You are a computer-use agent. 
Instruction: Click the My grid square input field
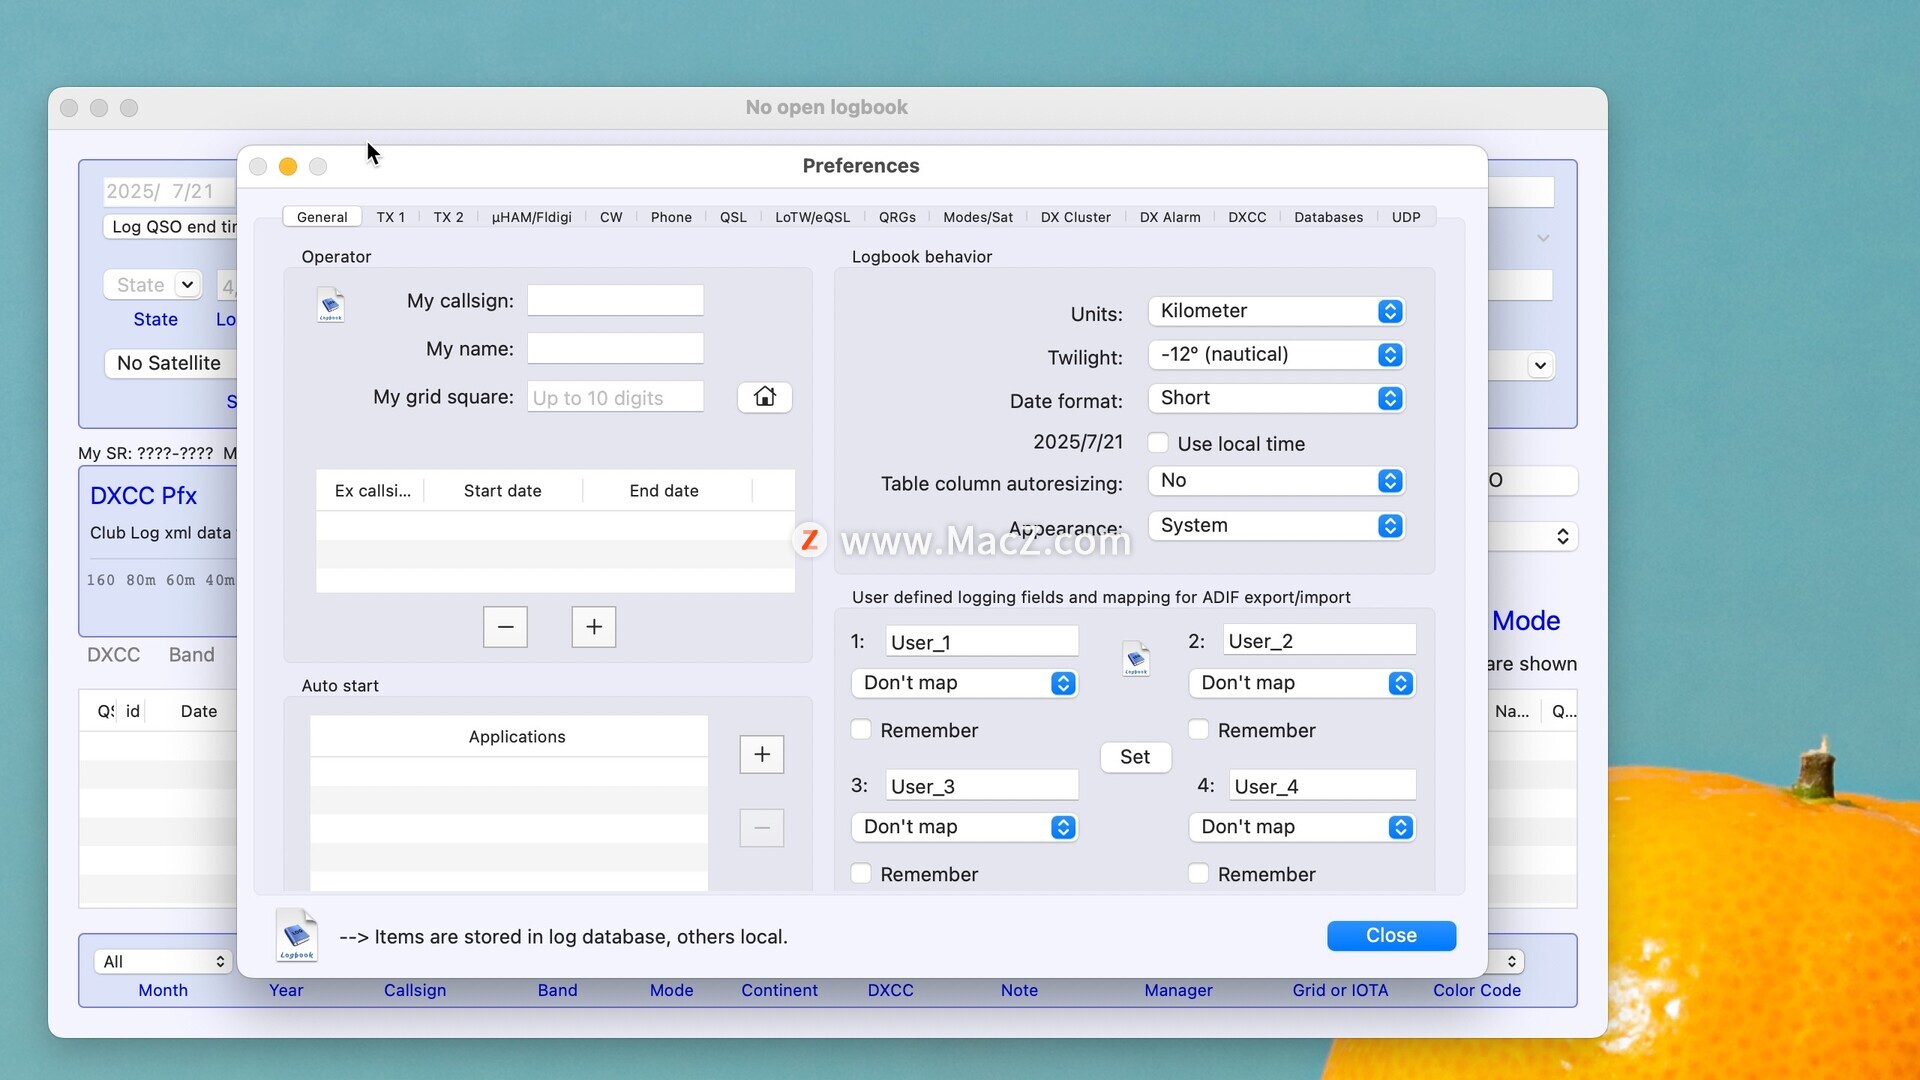click(x=615, y=397)
